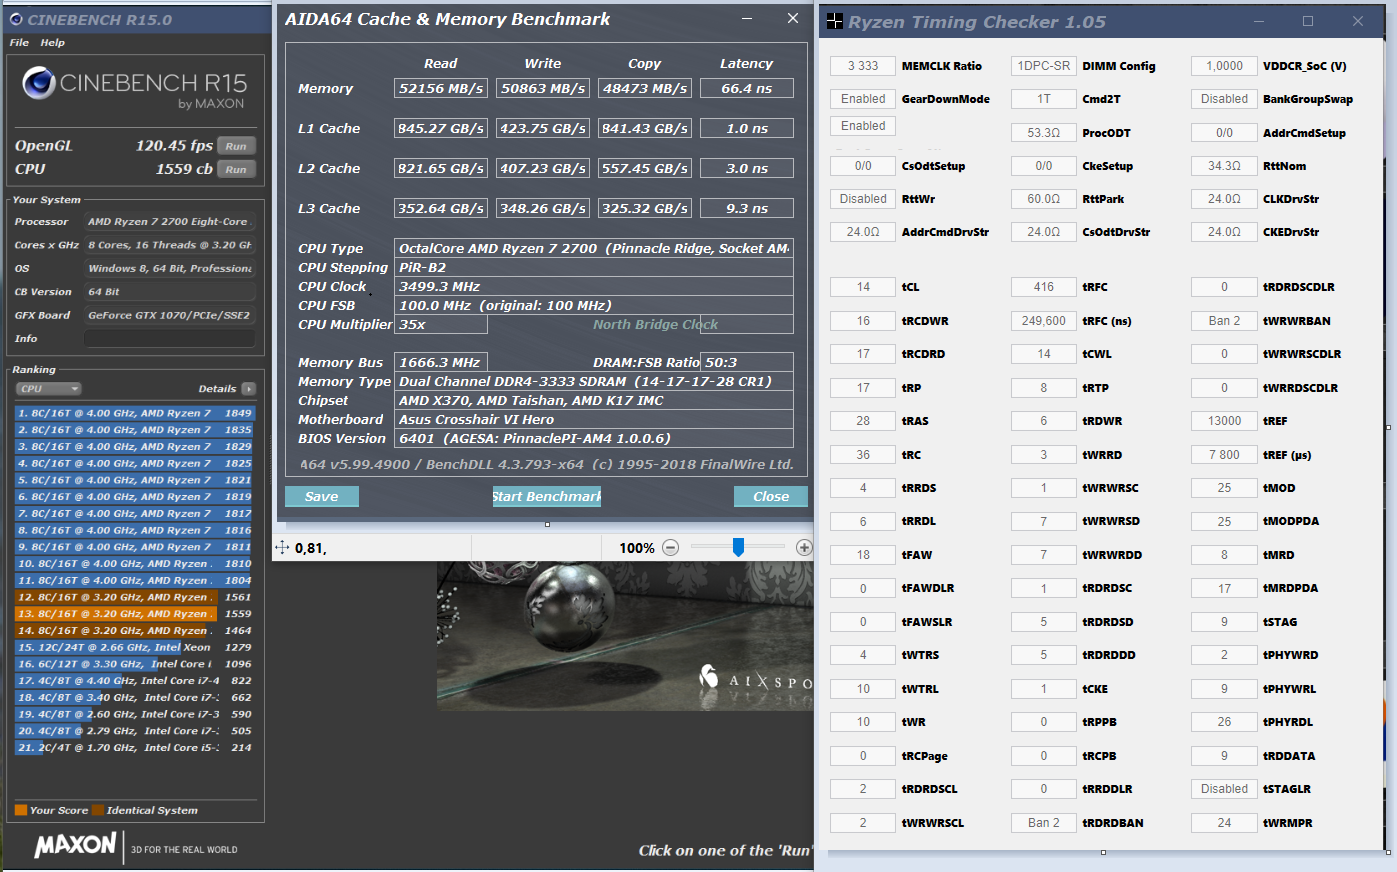Click the tRFC value 416

coord(1044,287)
